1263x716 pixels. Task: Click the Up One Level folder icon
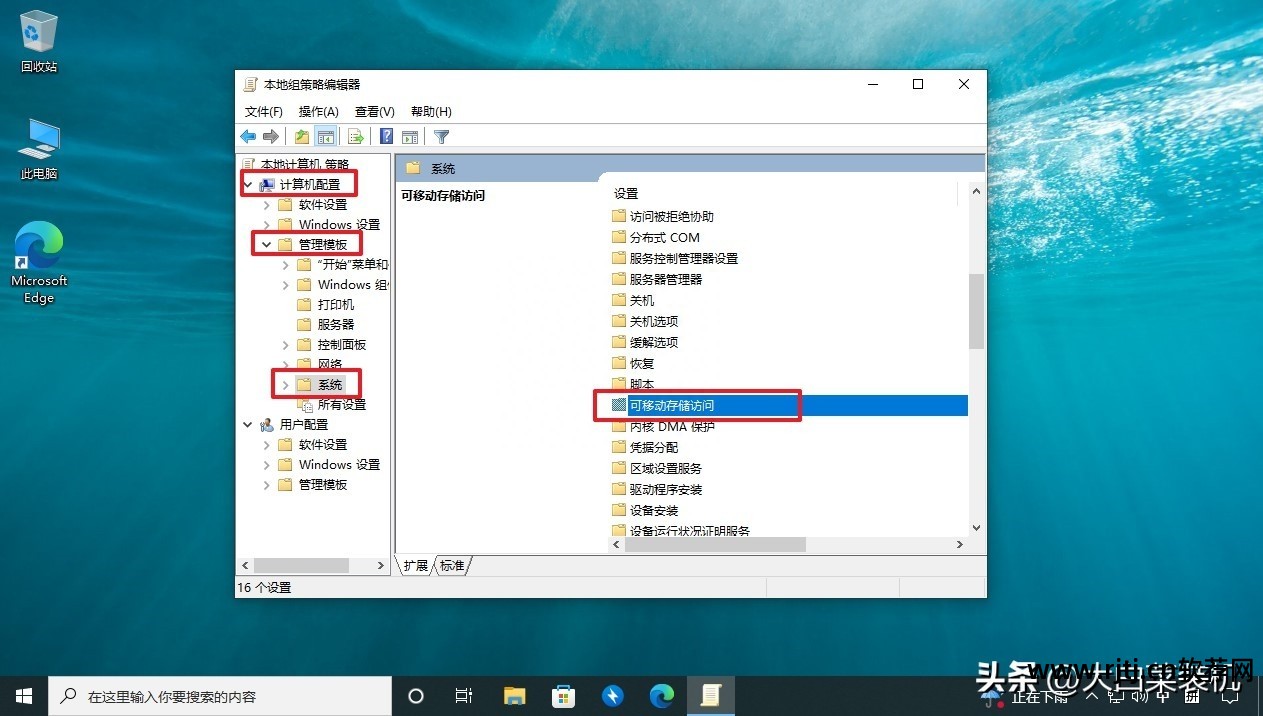[302, 137]
